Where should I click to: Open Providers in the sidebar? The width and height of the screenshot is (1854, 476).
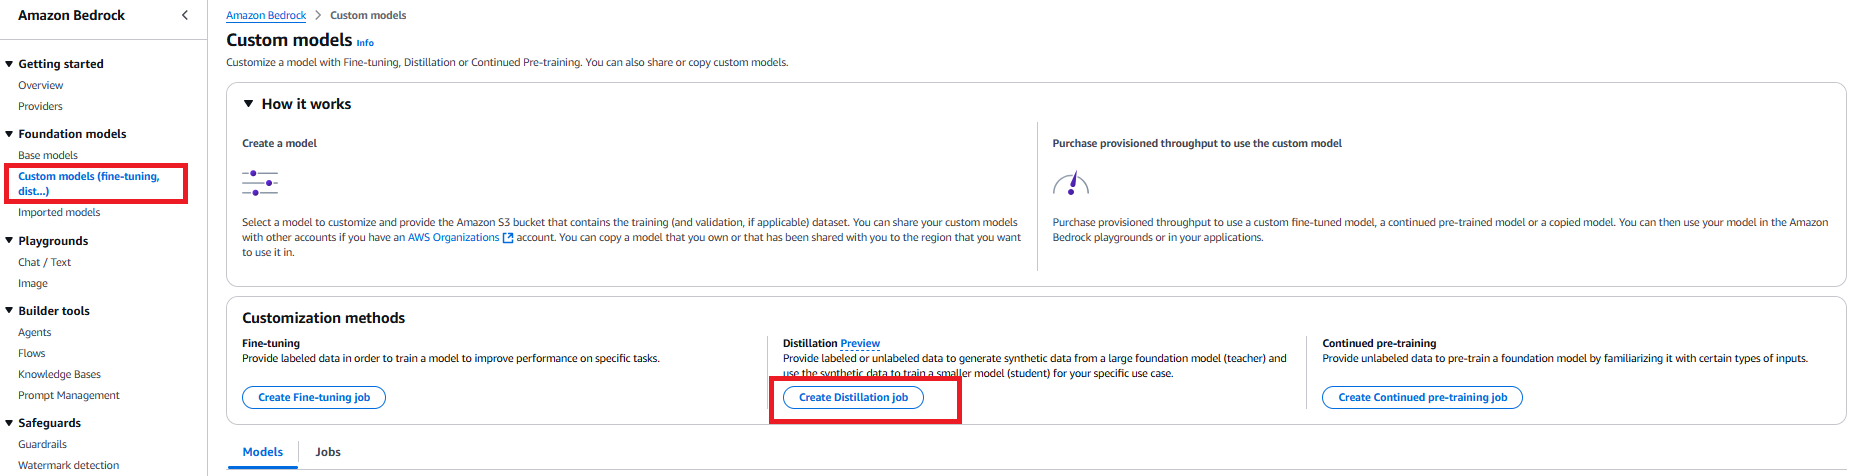click(40, 106)
